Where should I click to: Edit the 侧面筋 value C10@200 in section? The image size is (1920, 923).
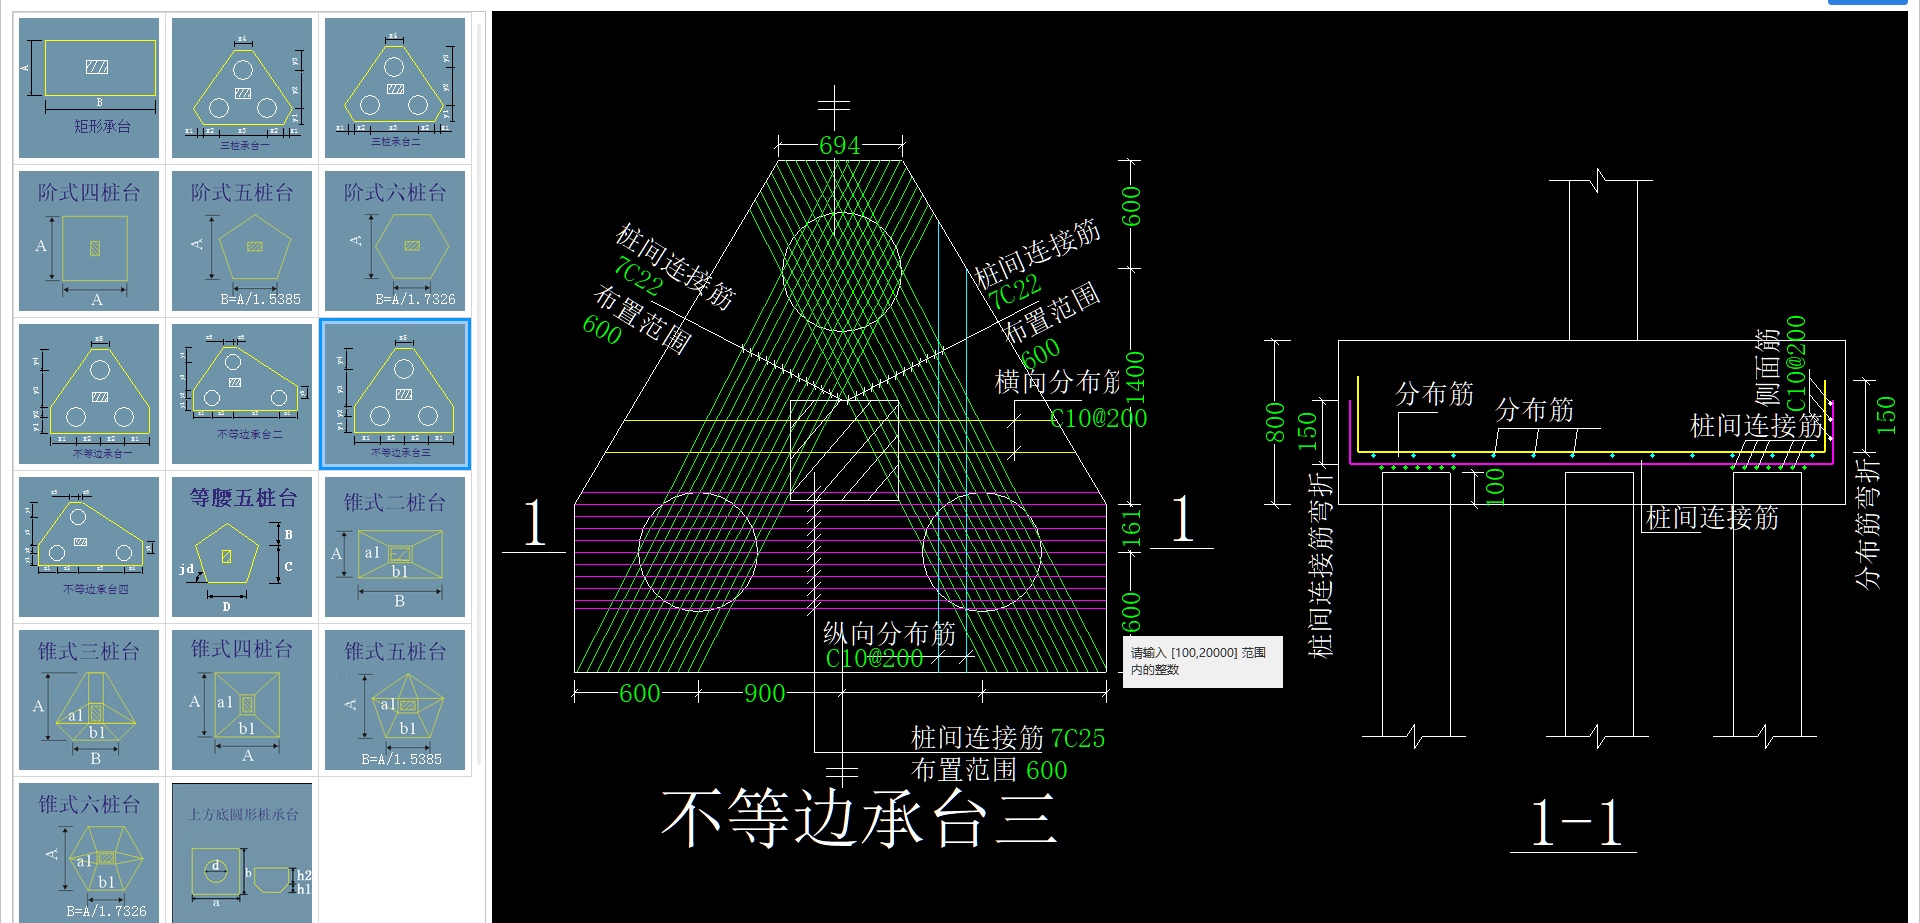[x=1796, y=363]
